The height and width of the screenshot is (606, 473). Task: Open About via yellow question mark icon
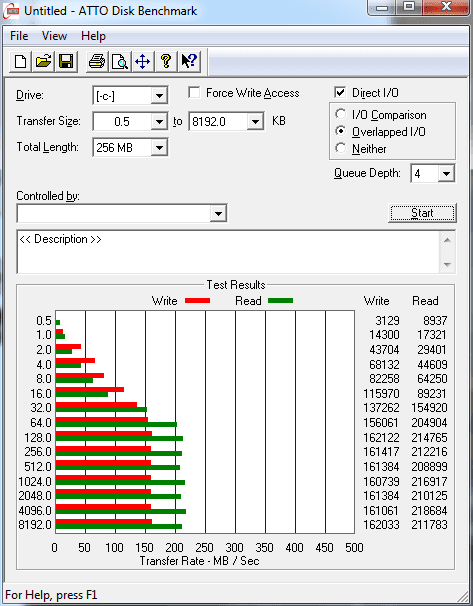(166, 61)
